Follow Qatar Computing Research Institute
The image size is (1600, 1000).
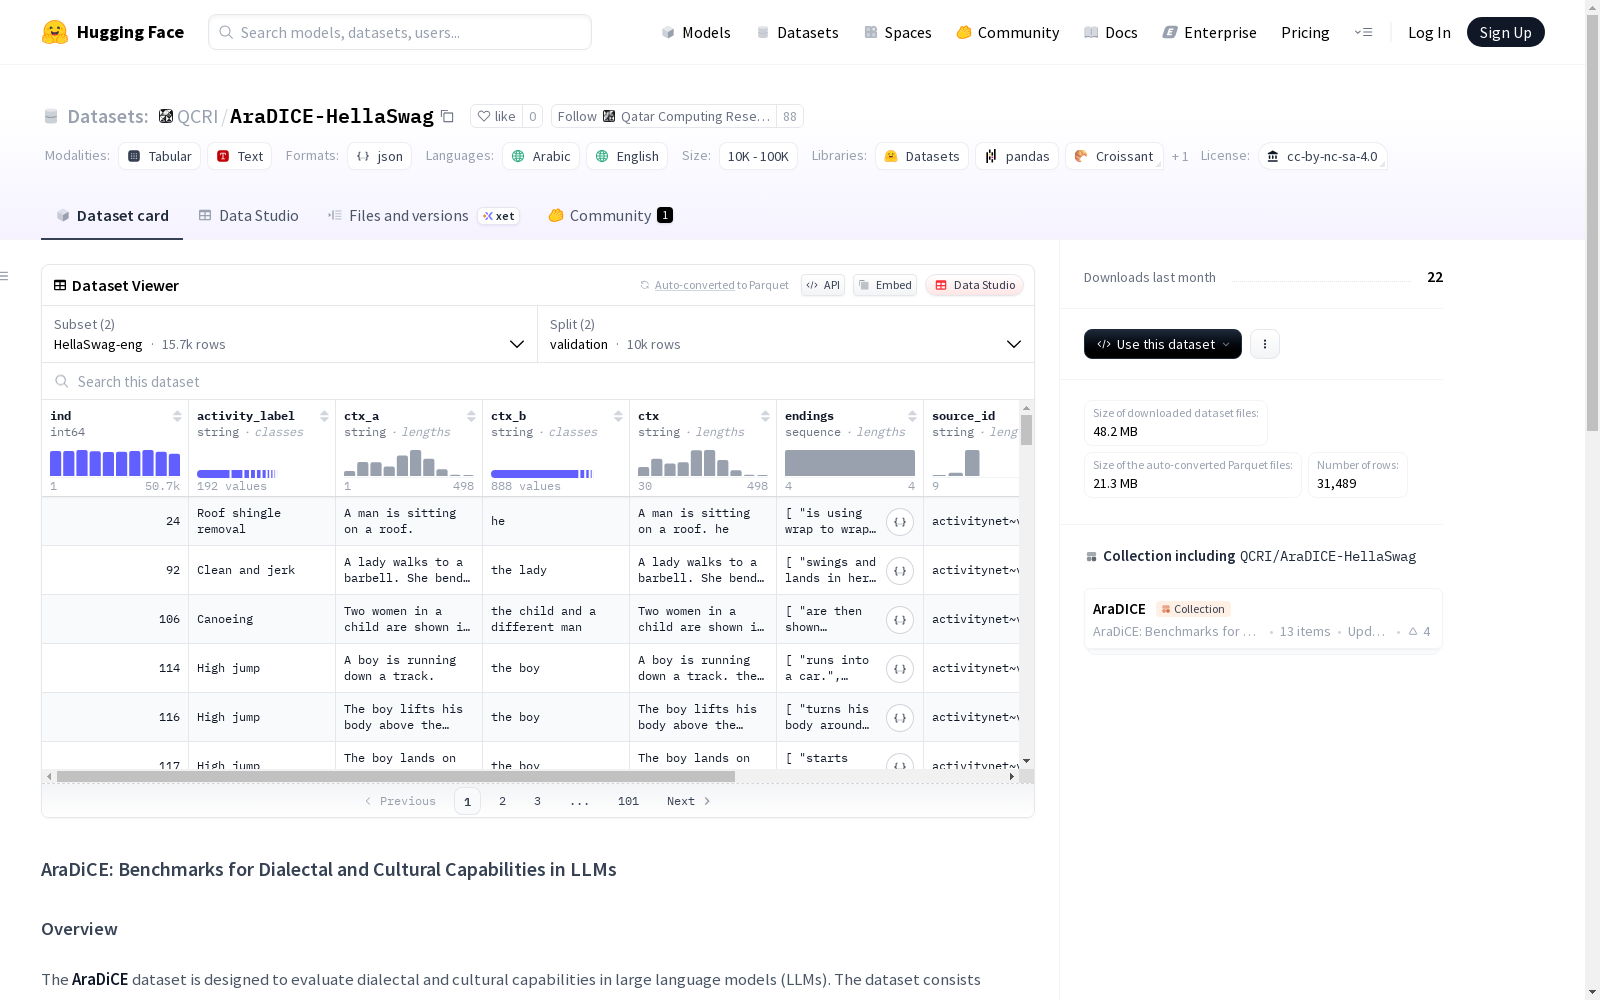pos(664,117)
